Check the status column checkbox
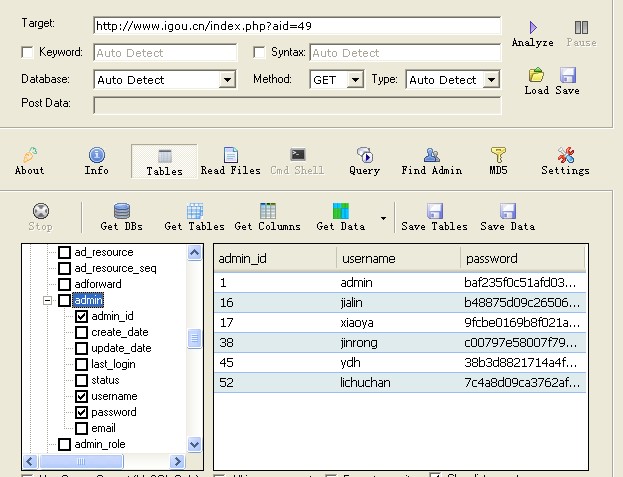Image resolution: width=623 pixels, height=477 pixels. coord(81,380)
